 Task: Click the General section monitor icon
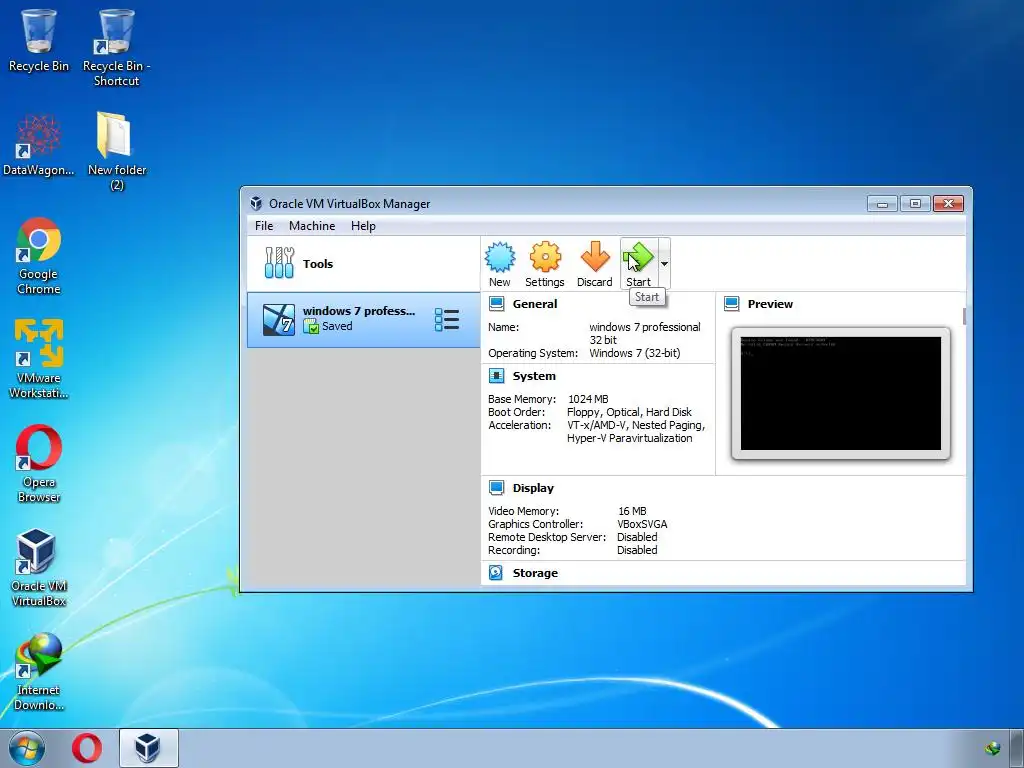click(496, 304)
